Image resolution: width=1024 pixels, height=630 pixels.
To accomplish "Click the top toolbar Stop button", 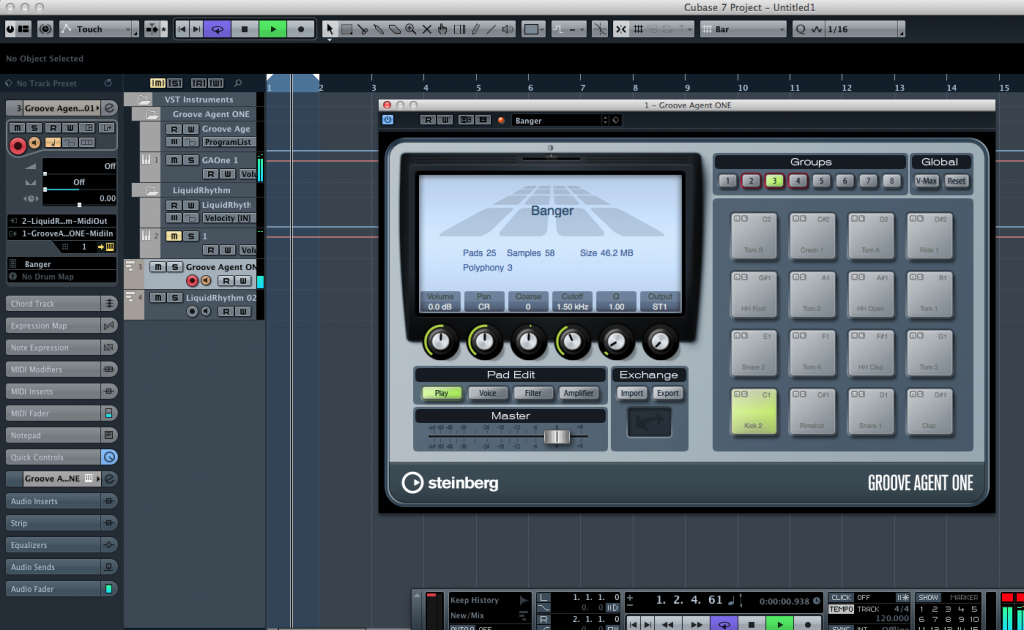I will pyautogui.click(x=245, y=29).
